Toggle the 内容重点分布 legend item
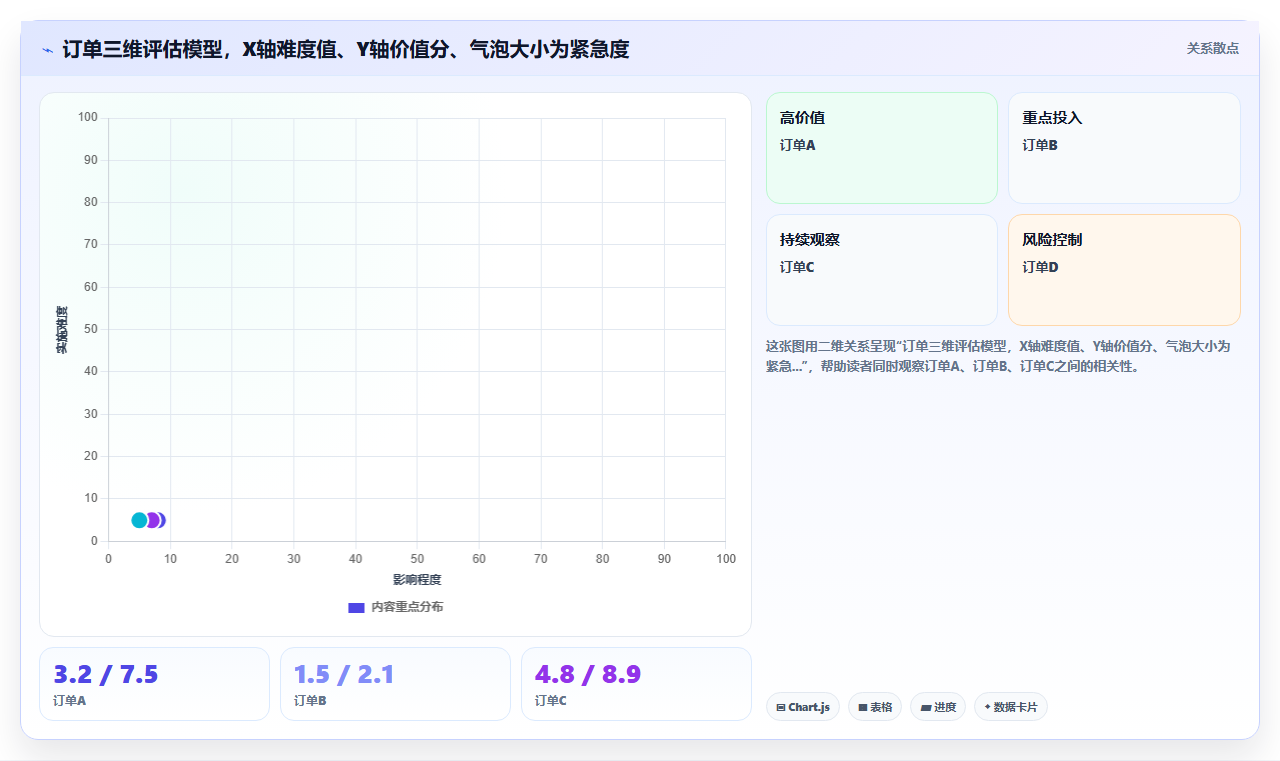The height and width of the screenshot is (761, 1280). [395, 607]
